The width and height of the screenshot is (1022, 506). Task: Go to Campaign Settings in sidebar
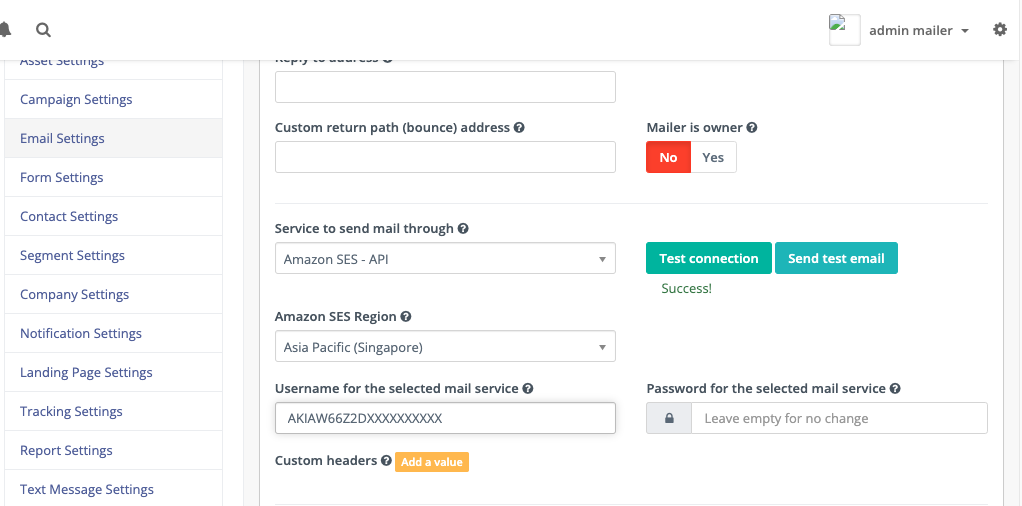click(76, 99)
